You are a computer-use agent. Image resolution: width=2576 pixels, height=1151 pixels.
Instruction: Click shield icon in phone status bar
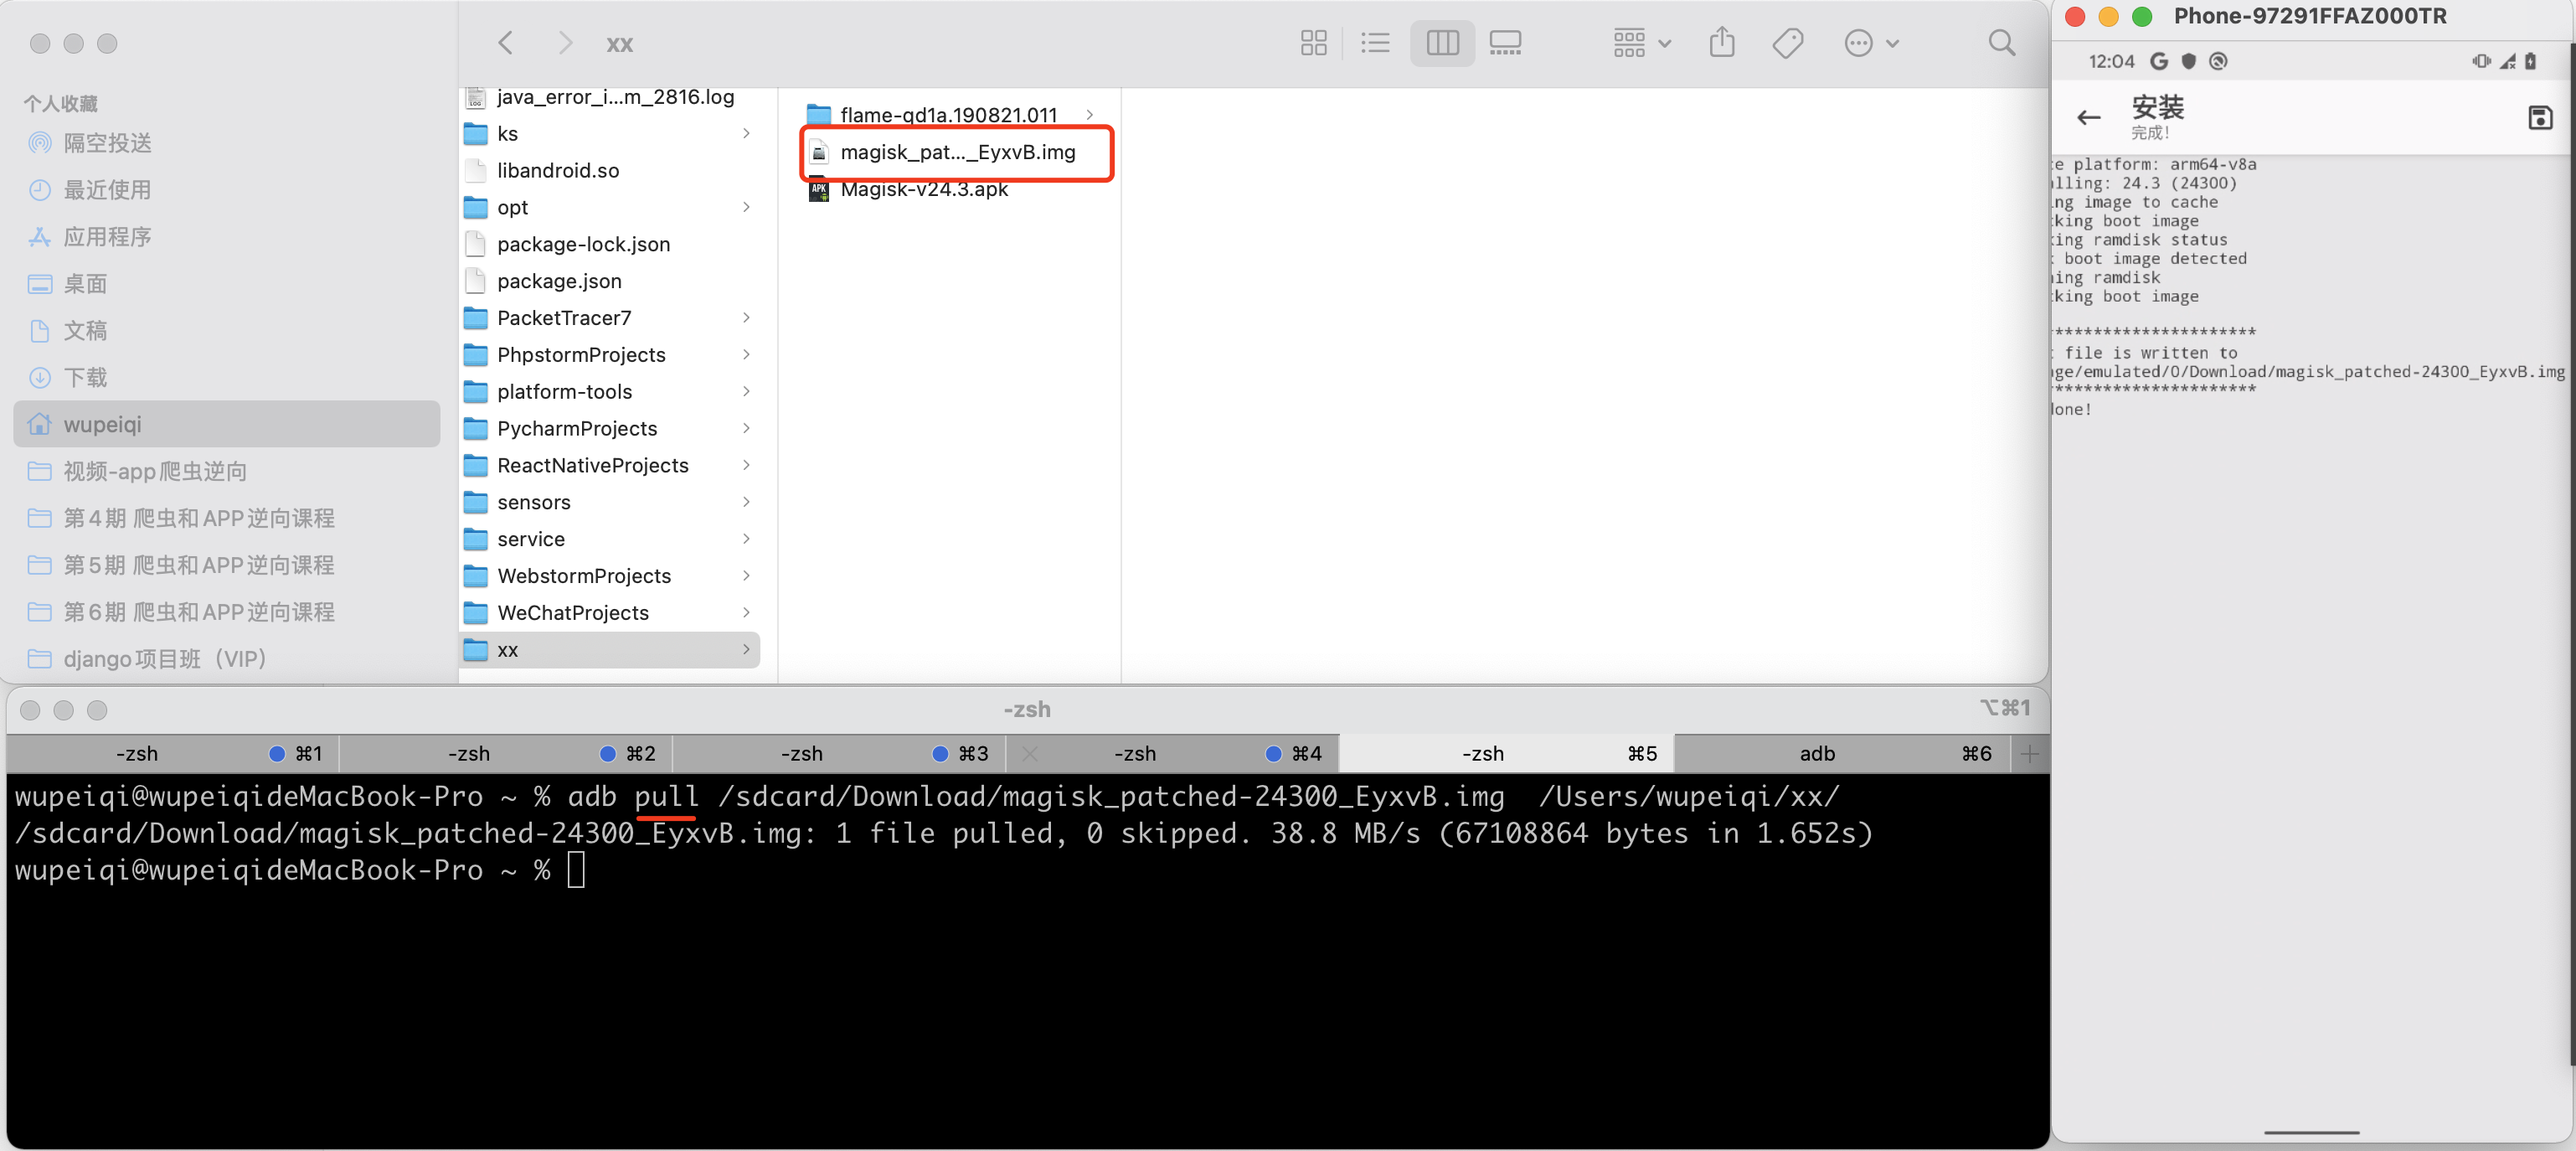pos(2189,61)
